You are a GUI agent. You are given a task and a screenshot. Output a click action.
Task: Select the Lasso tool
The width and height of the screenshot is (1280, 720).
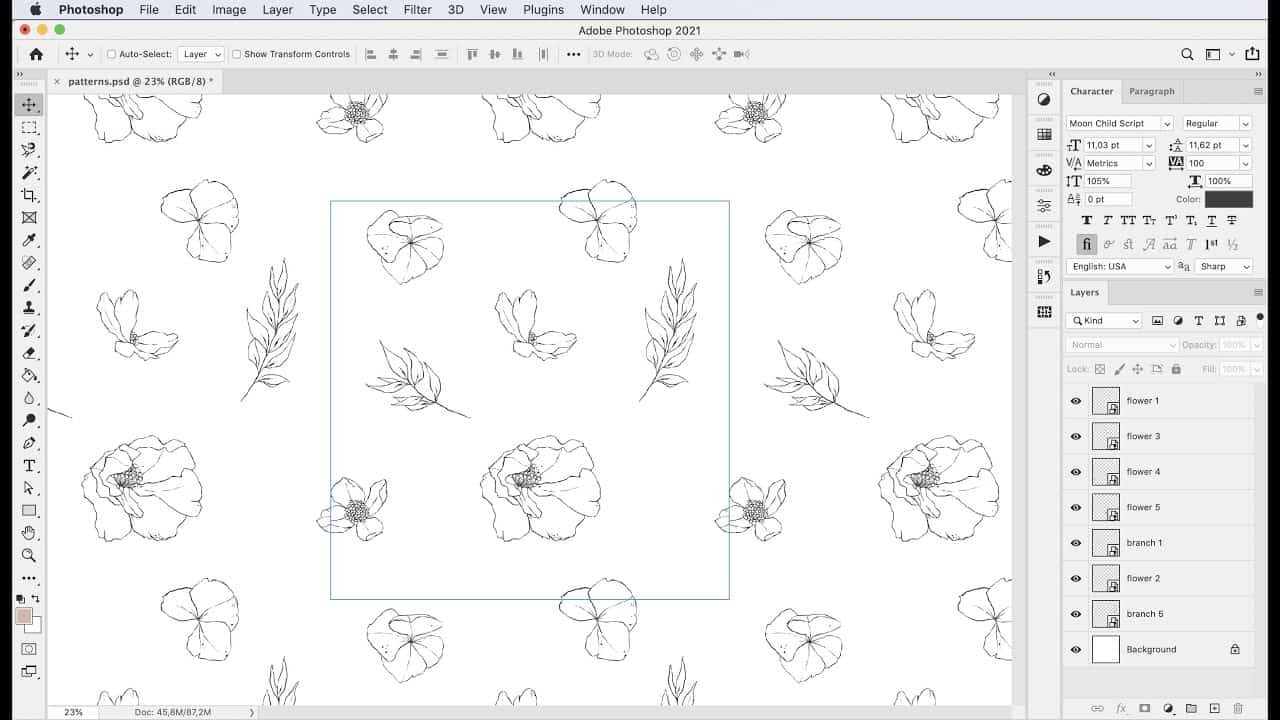(x=29, y=150)
